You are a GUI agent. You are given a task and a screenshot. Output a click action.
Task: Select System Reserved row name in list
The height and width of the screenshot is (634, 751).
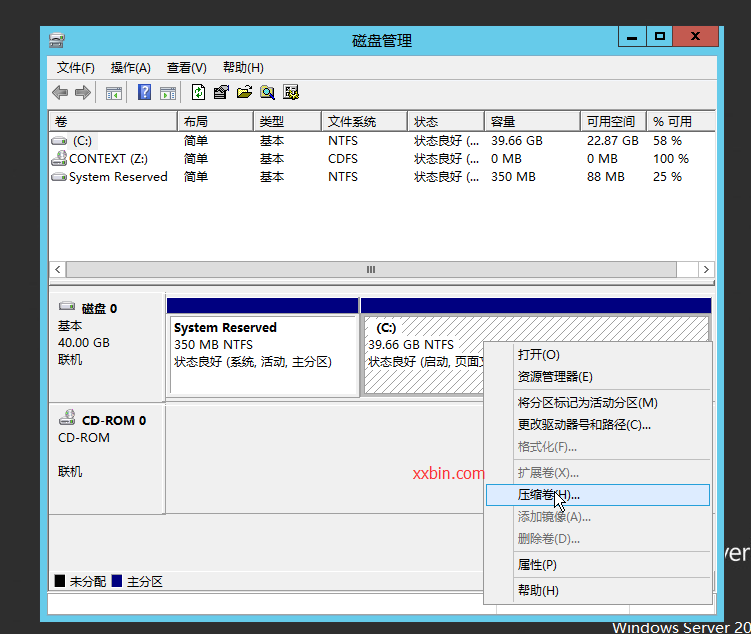tap(118, 177)
